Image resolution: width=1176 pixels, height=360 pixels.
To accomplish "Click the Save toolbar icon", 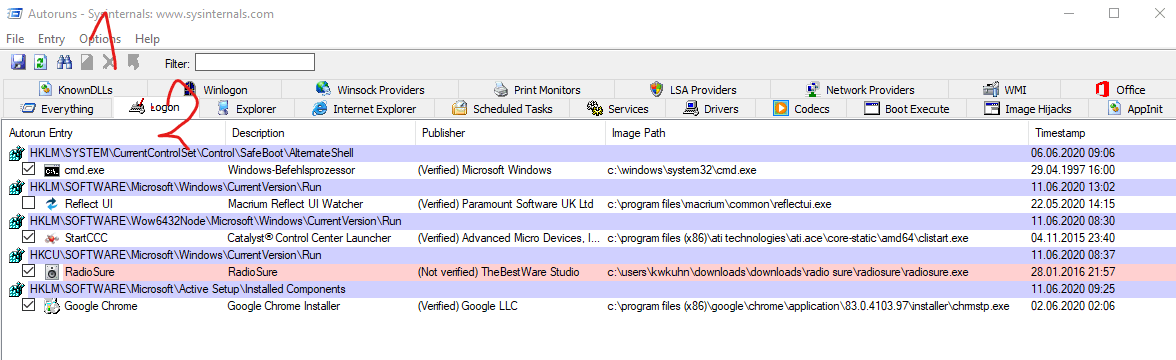I will click(18, 62).
